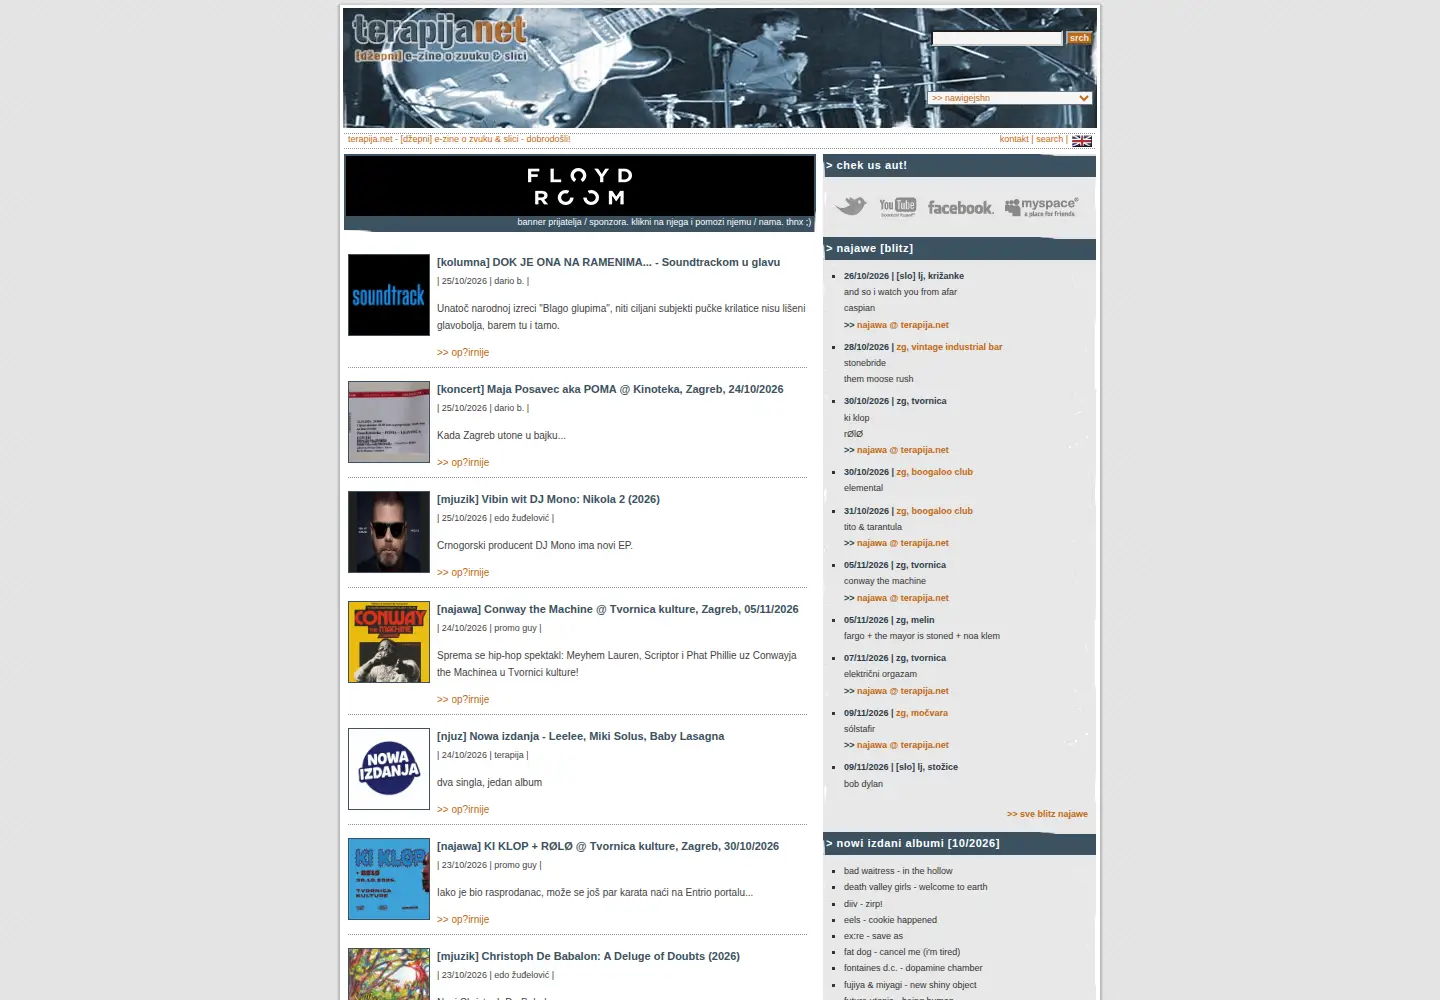1440x1000 pixels.
Task: Read the DOK JE ONA NA RAMENIMA column
Action: [608, 262]
